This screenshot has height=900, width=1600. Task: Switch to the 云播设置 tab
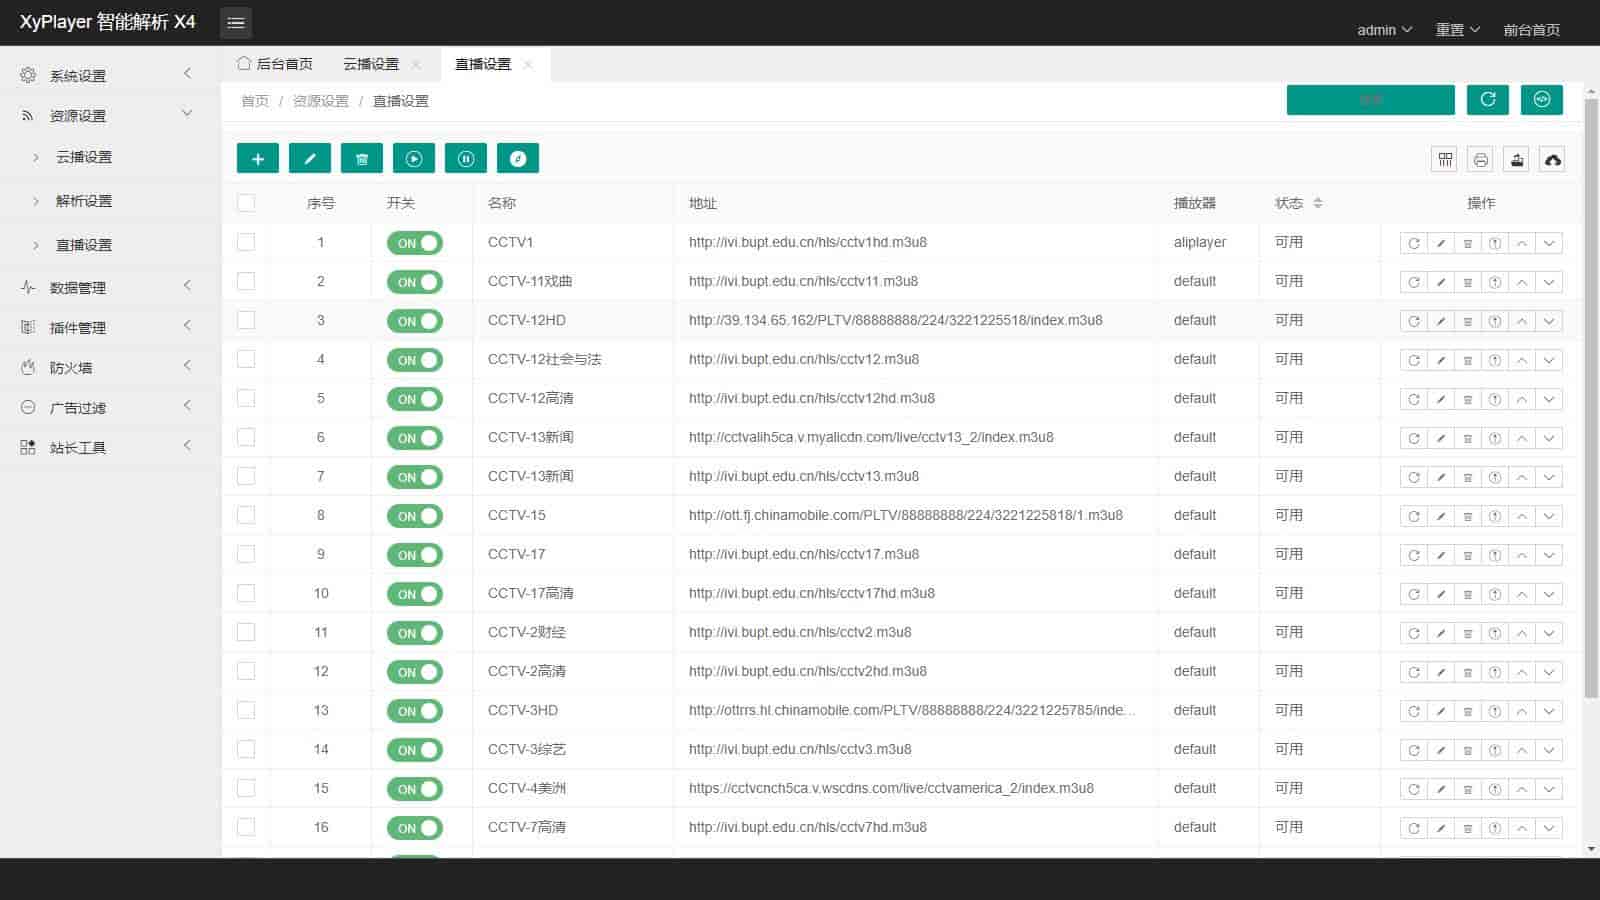(371, 64)
